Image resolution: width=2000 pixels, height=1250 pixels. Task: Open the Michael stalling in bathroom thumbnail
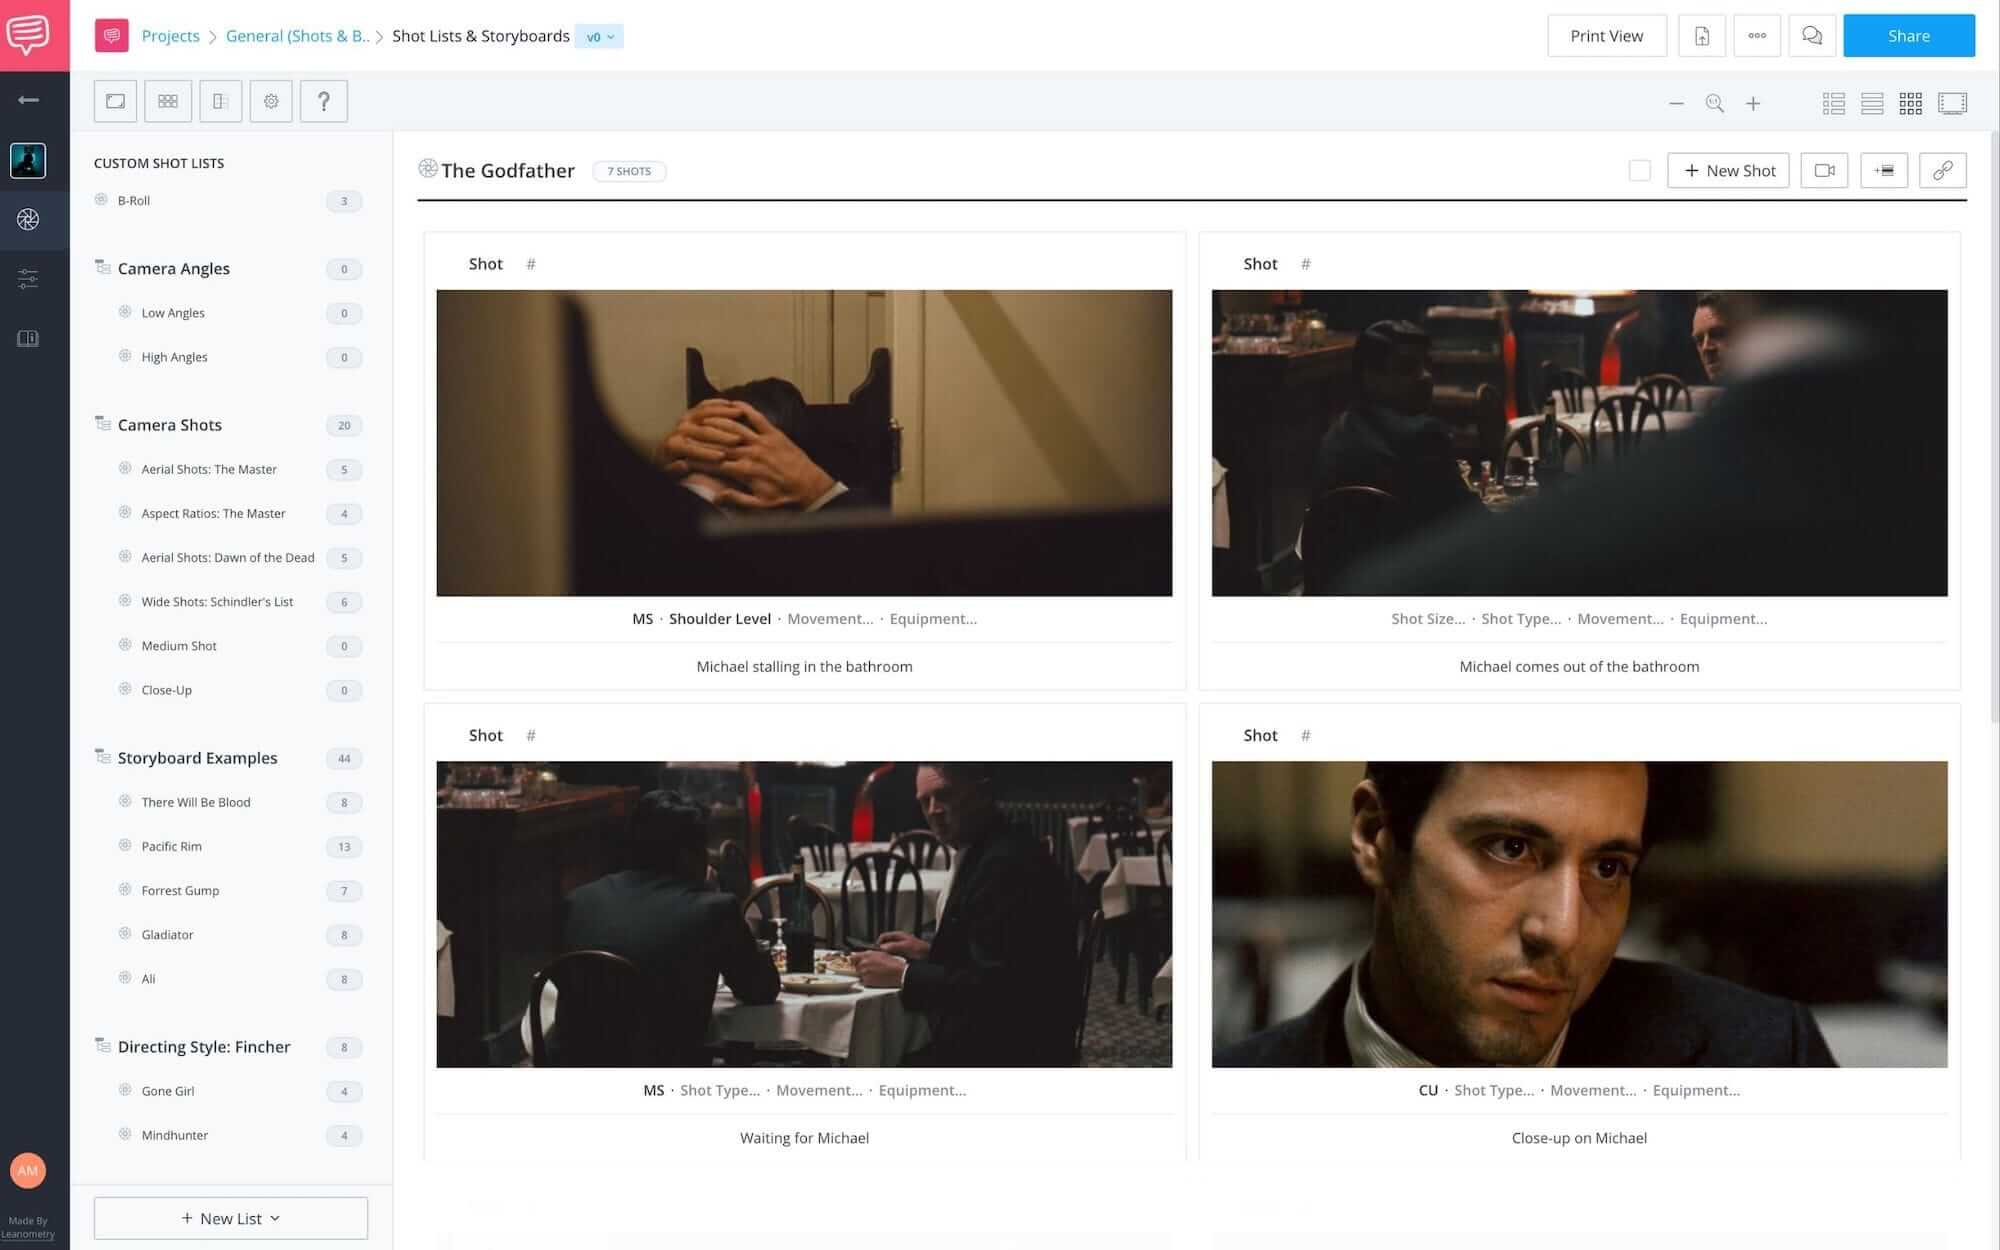pos(804,443)
